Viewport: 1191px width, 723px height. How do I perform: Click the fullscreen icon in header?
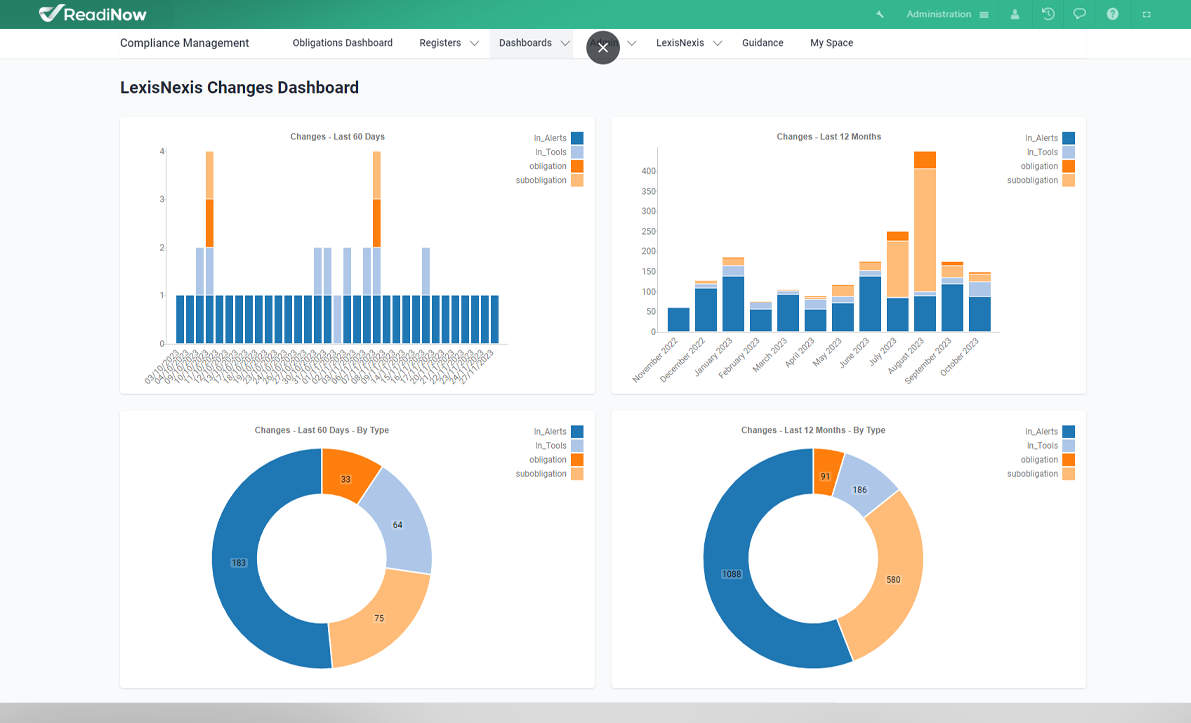tap(1147, 14)
